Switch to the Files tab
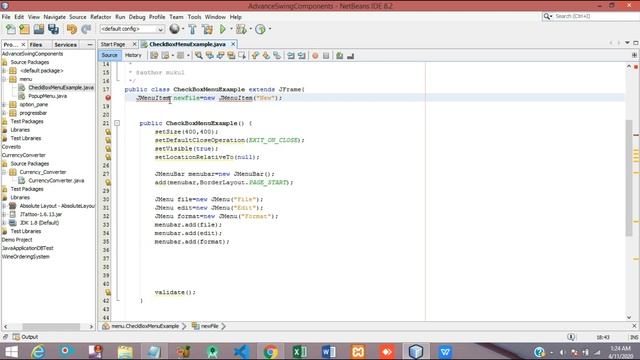 click(36, 44)
